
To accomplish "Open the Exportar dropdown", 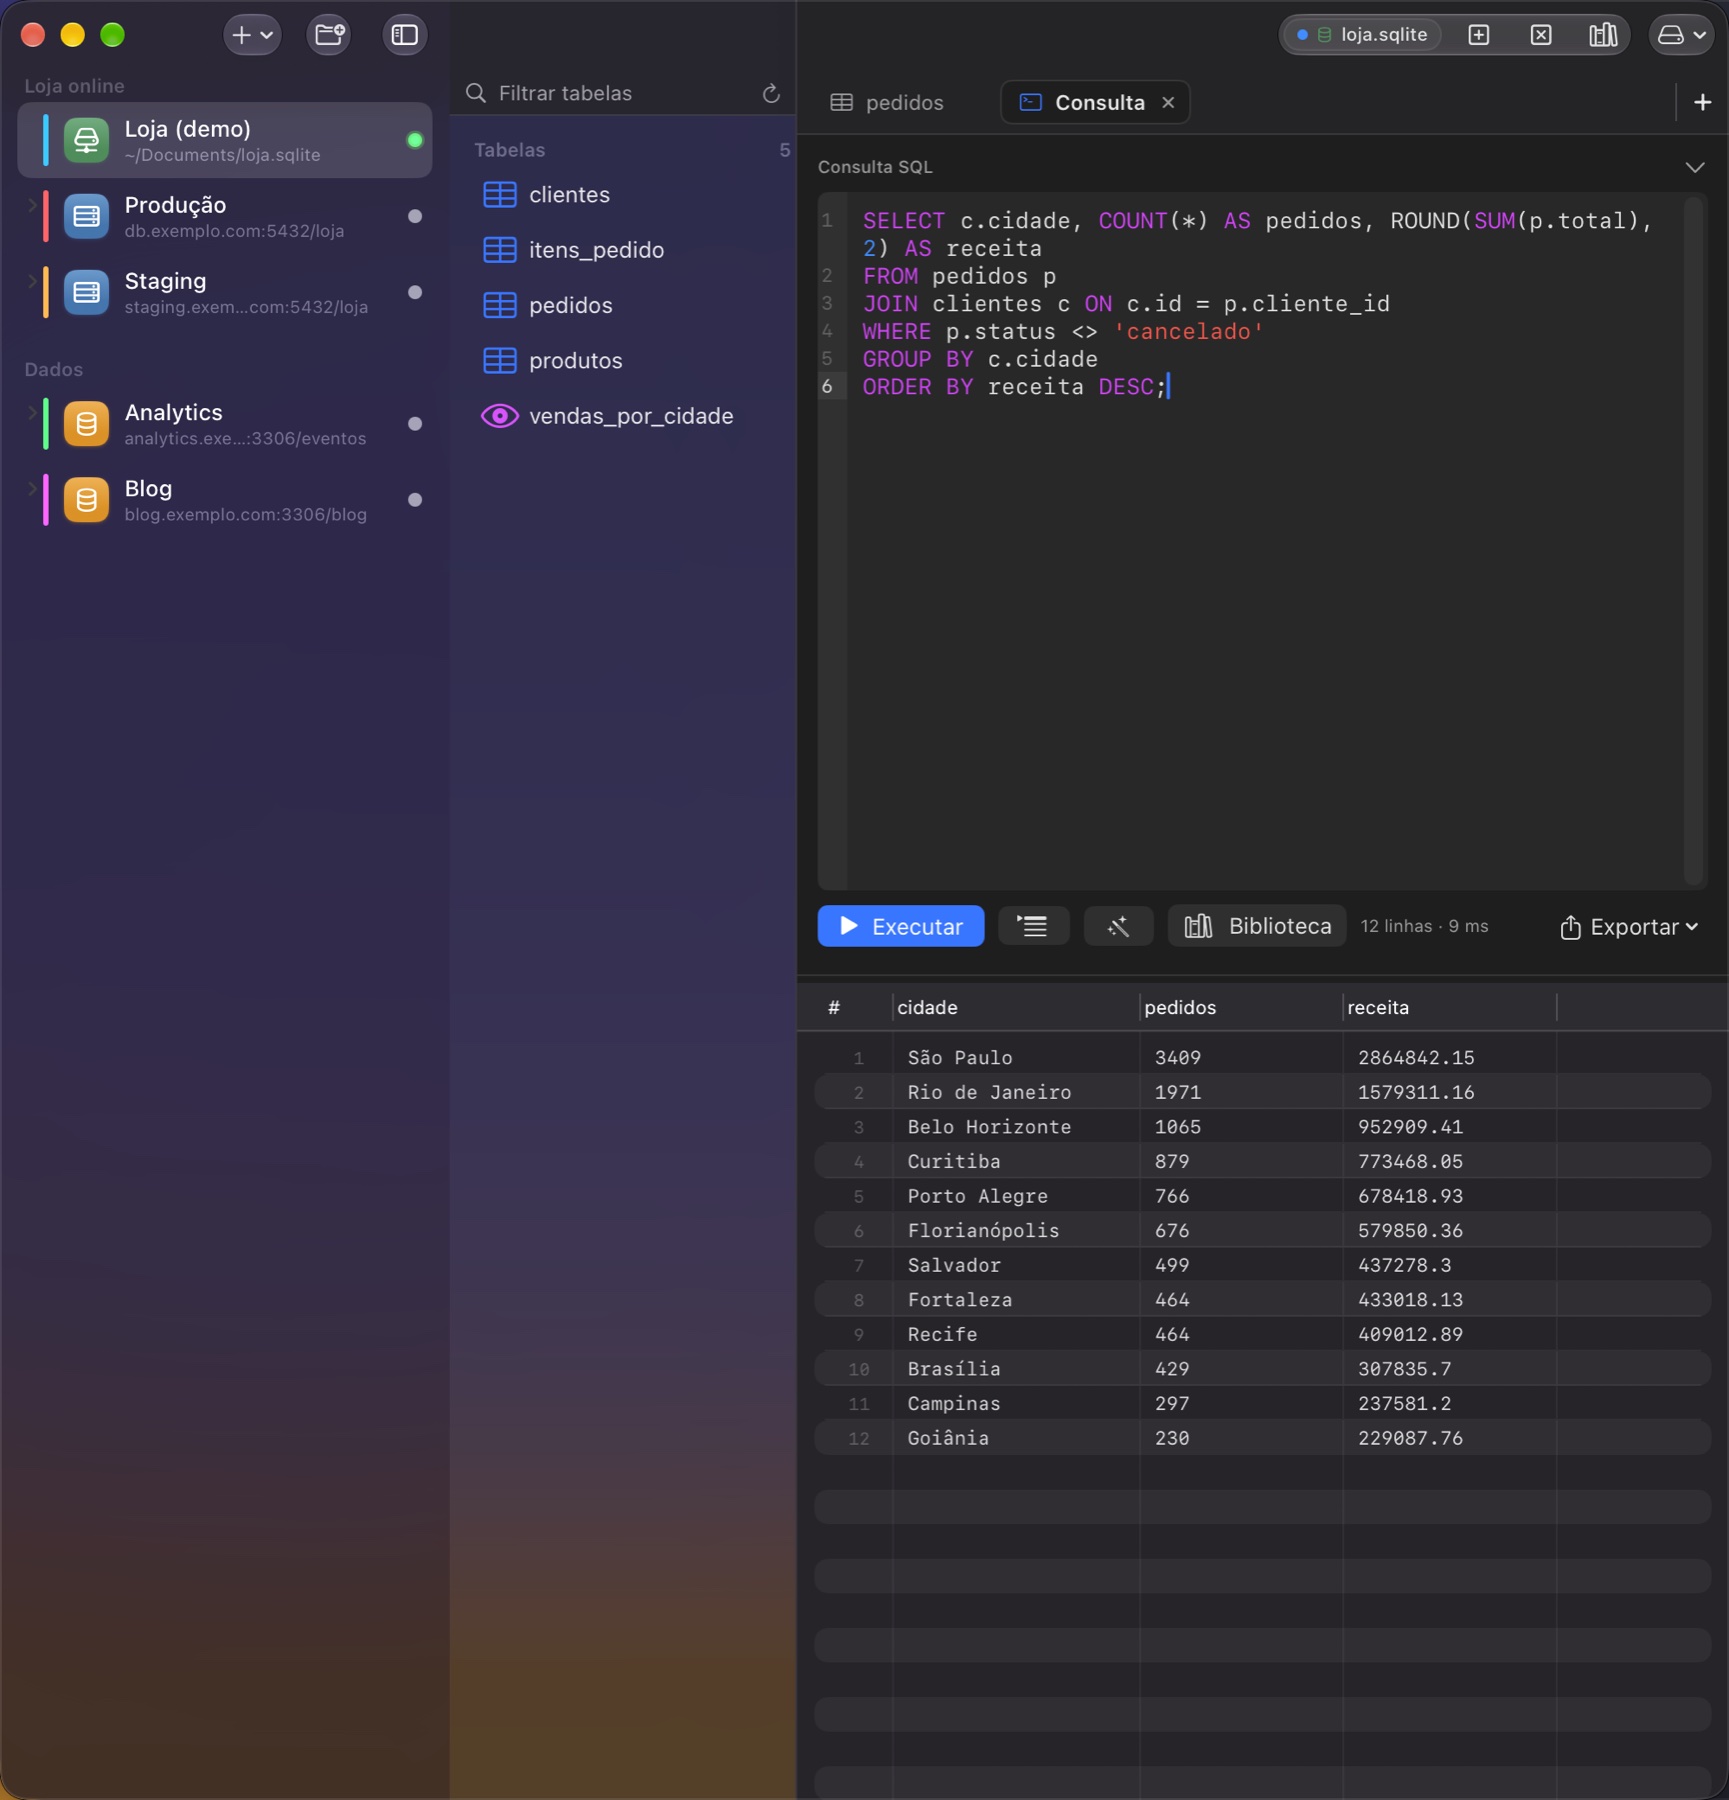I will tap(1629, 927).
